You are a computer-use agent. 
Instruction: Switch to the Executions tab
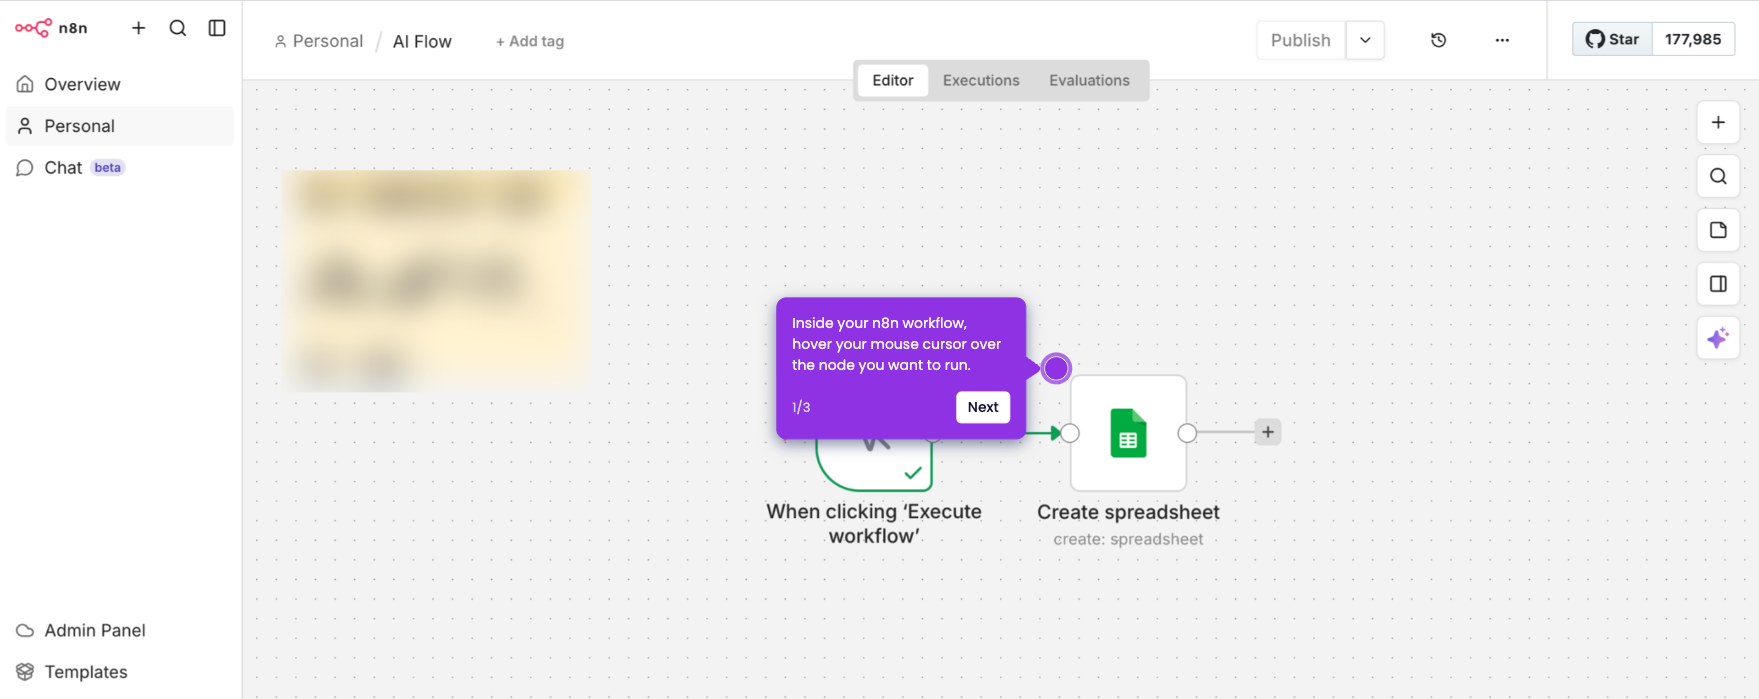(x=981, y=80)
